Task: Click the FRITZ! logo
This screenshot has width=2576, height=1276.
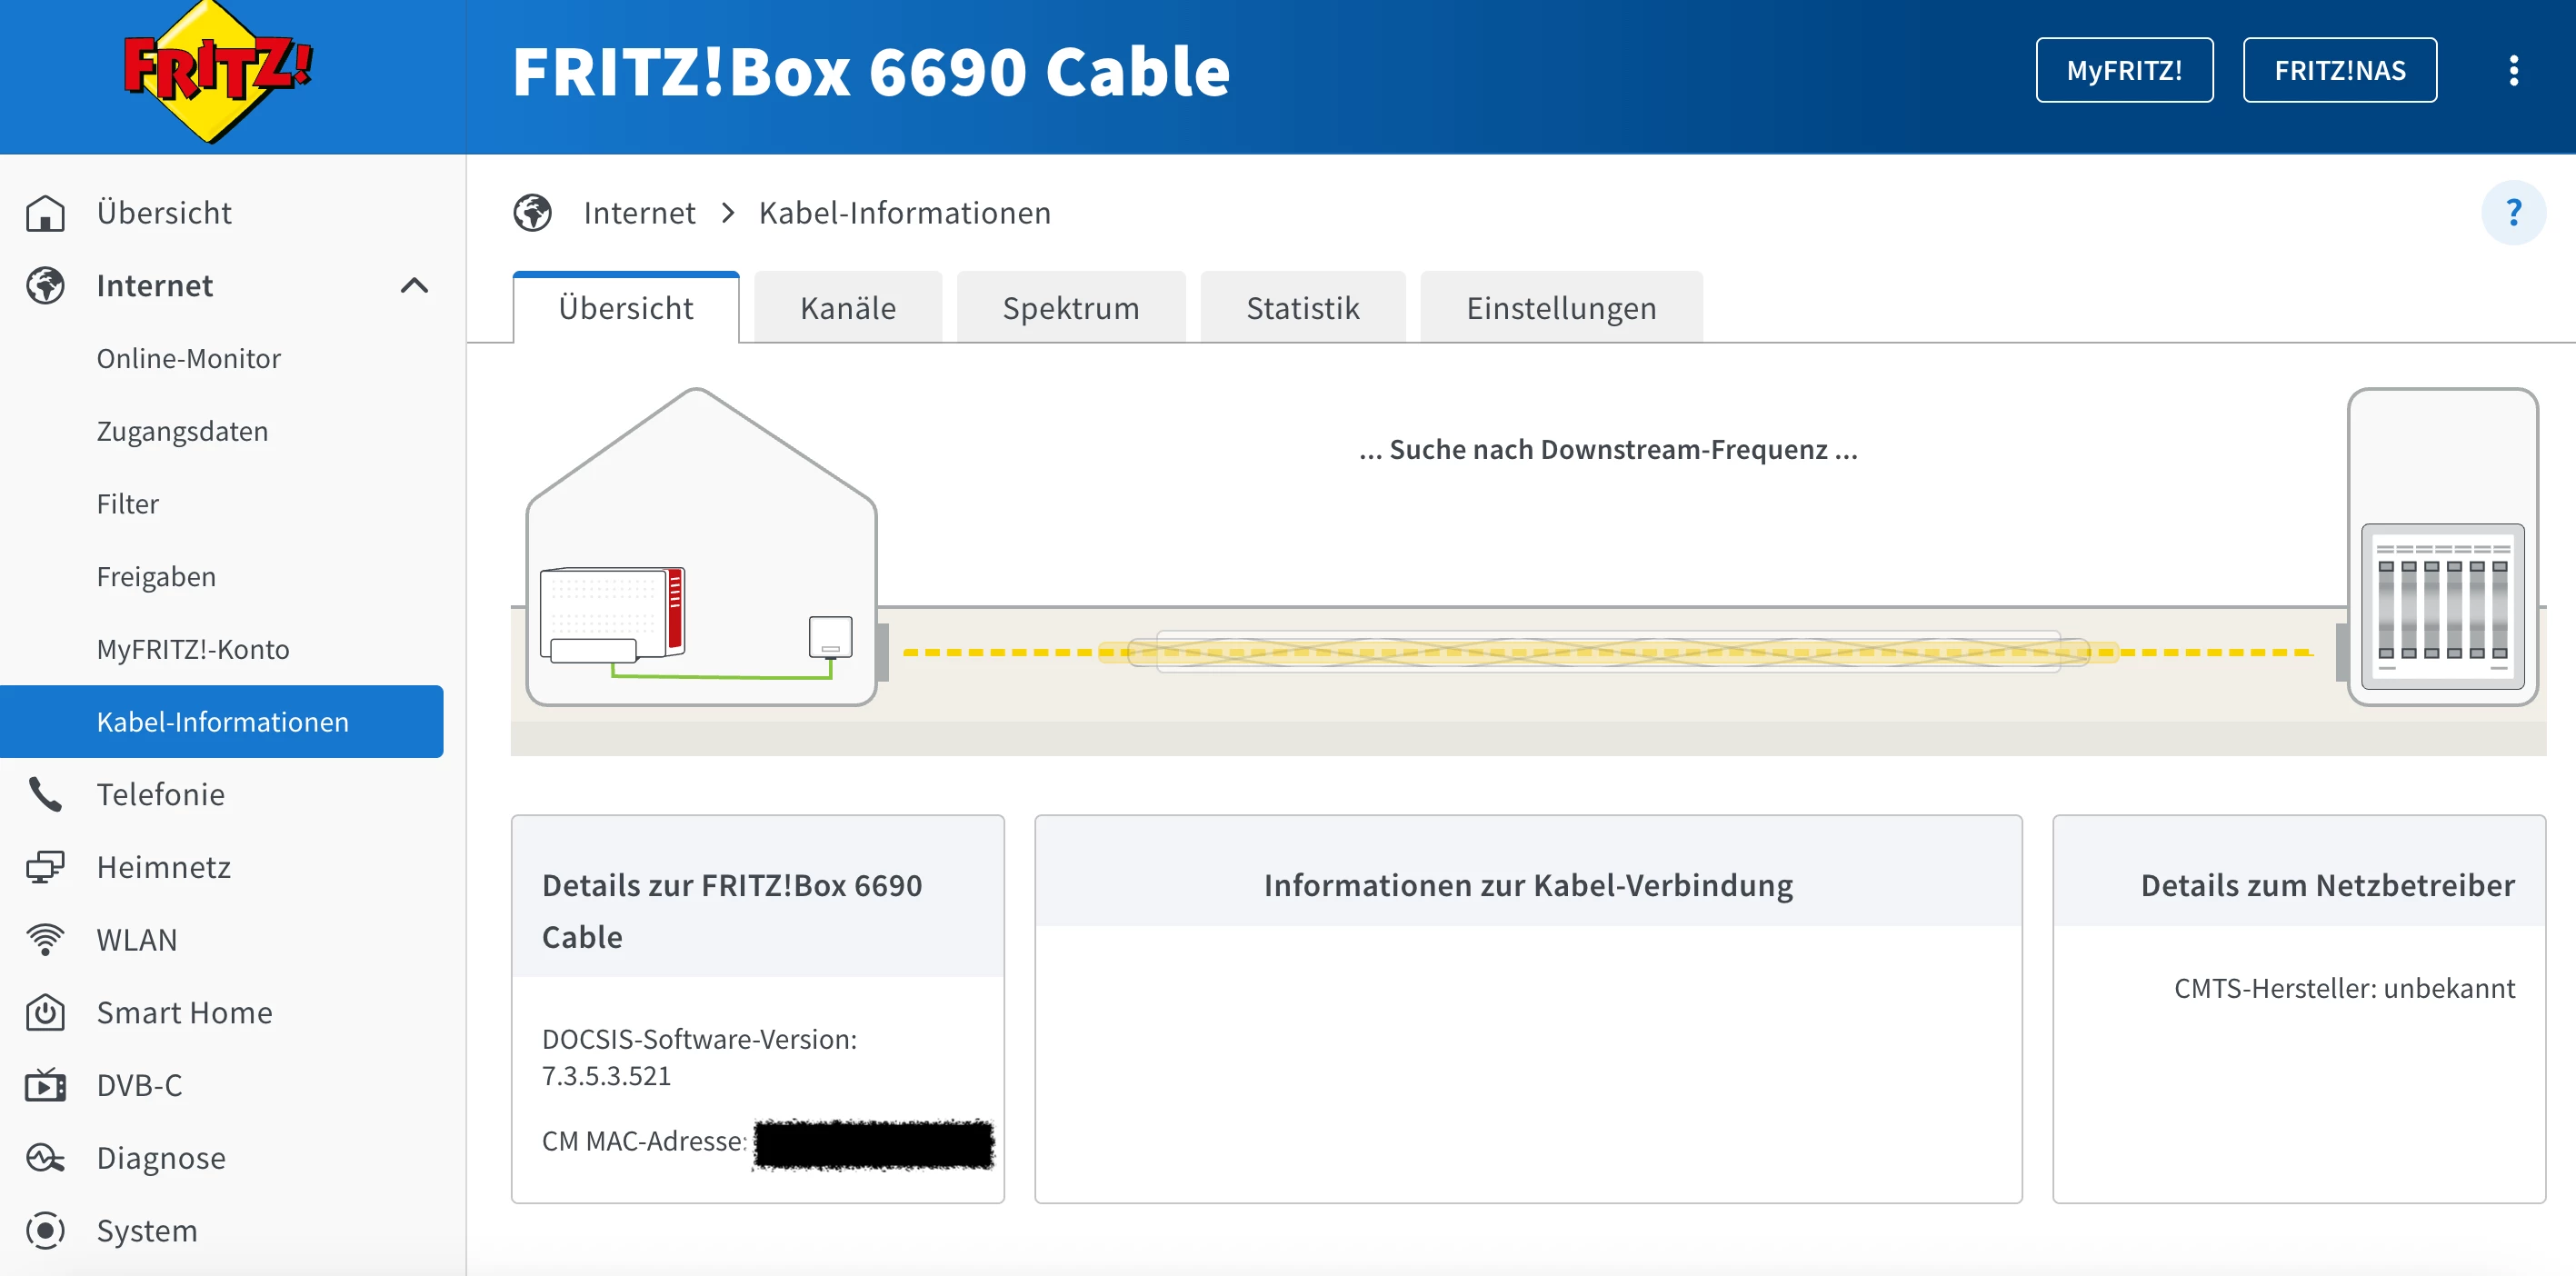Action: click(217, 72)
